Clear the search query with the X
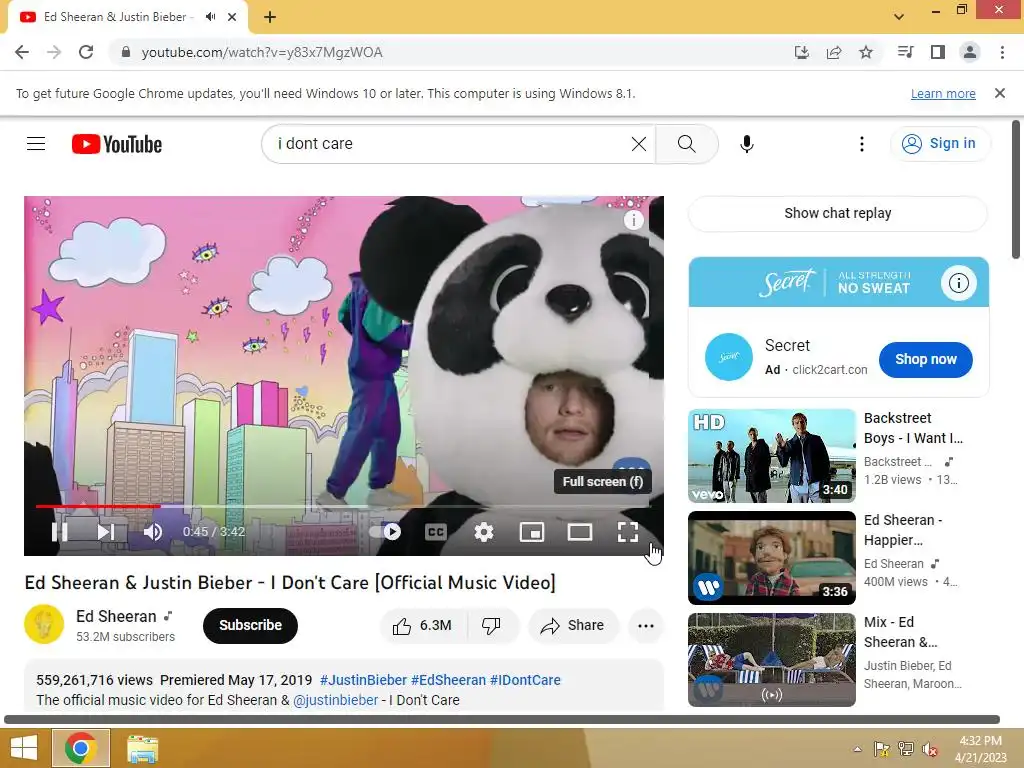 coord(639,144)
